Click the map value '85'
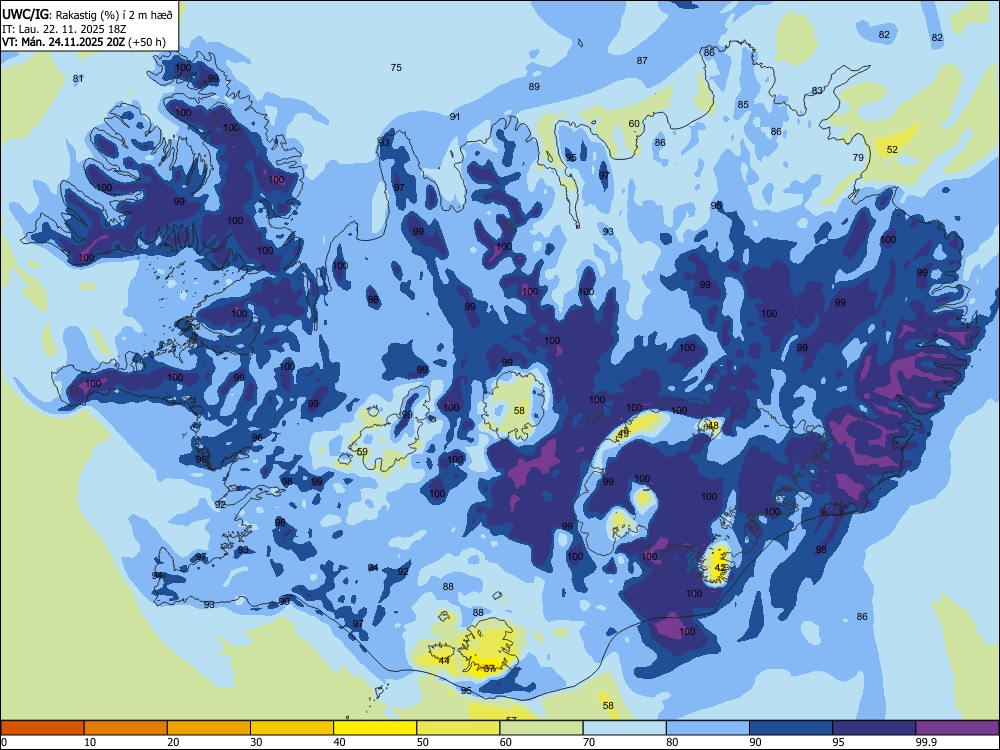The width and height of the screenshot is (1000, 750). click(x=743, y=105)
